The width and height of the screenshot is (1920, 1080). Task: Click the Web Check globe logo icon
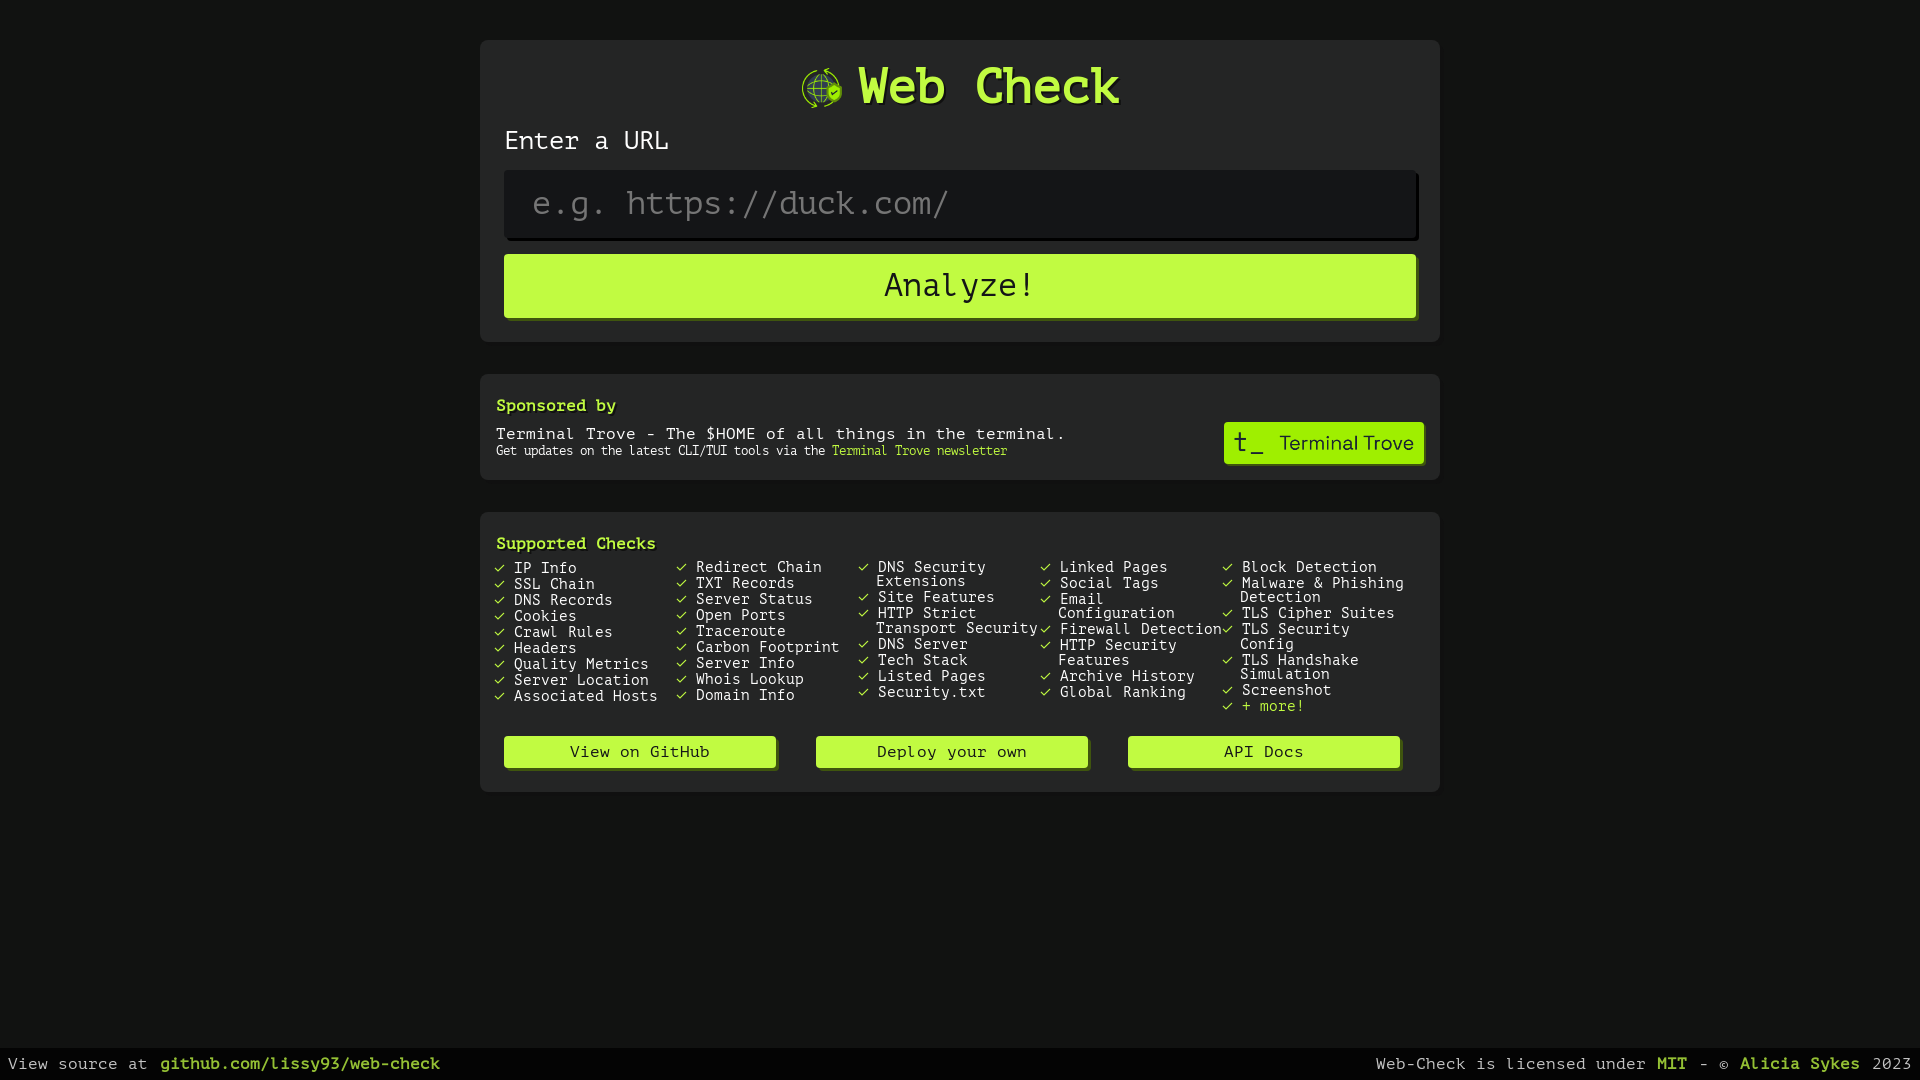click(822, 88)
